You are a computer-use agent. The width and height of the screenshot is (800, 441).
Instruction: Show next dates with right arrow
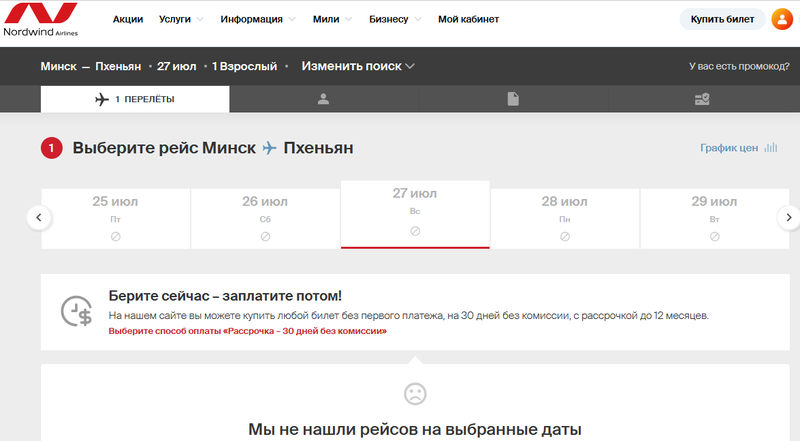[x=788, y=217]
